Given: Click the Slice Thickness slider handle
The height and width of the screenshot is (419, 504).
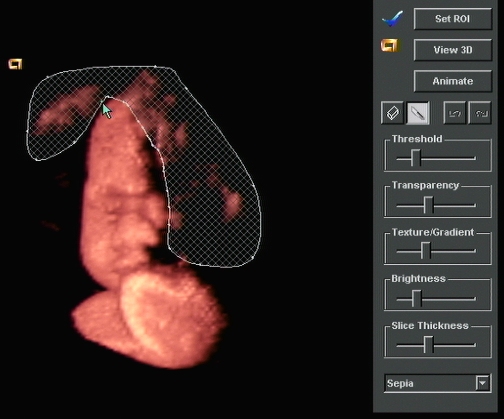Looking at the screenshot, I should tap(428, 345).
